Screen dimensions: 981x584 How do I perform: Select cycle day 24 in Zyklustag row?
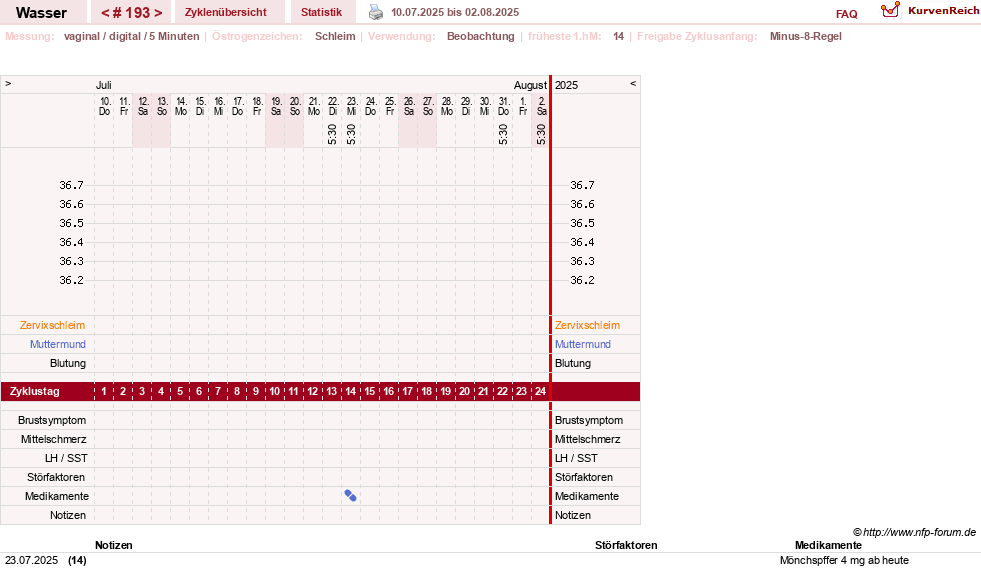[x=540, y=391]
